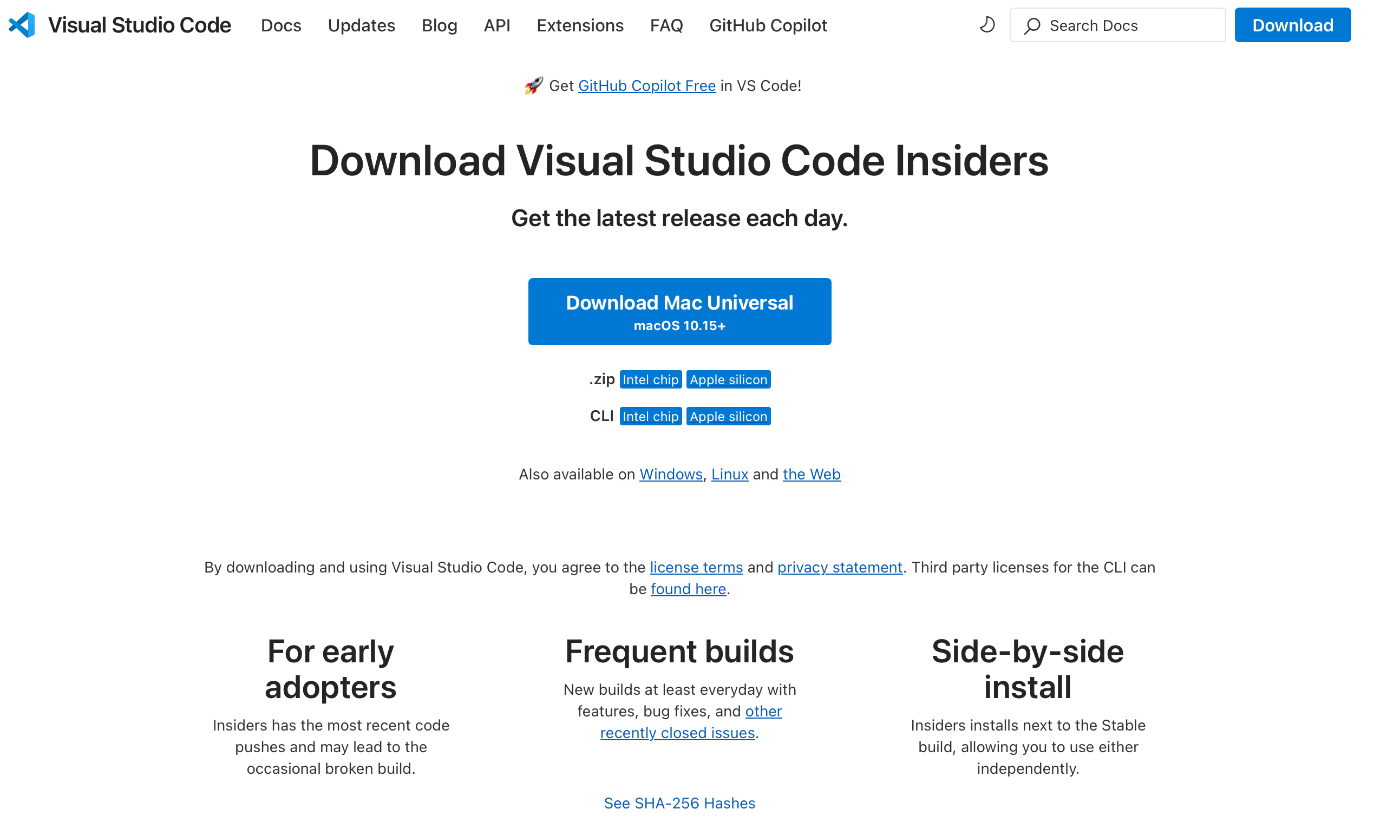The width and height of the screenshot is (1400, 829).
Task: Click the Download Mac Universal button
Action: click(680, 311)
